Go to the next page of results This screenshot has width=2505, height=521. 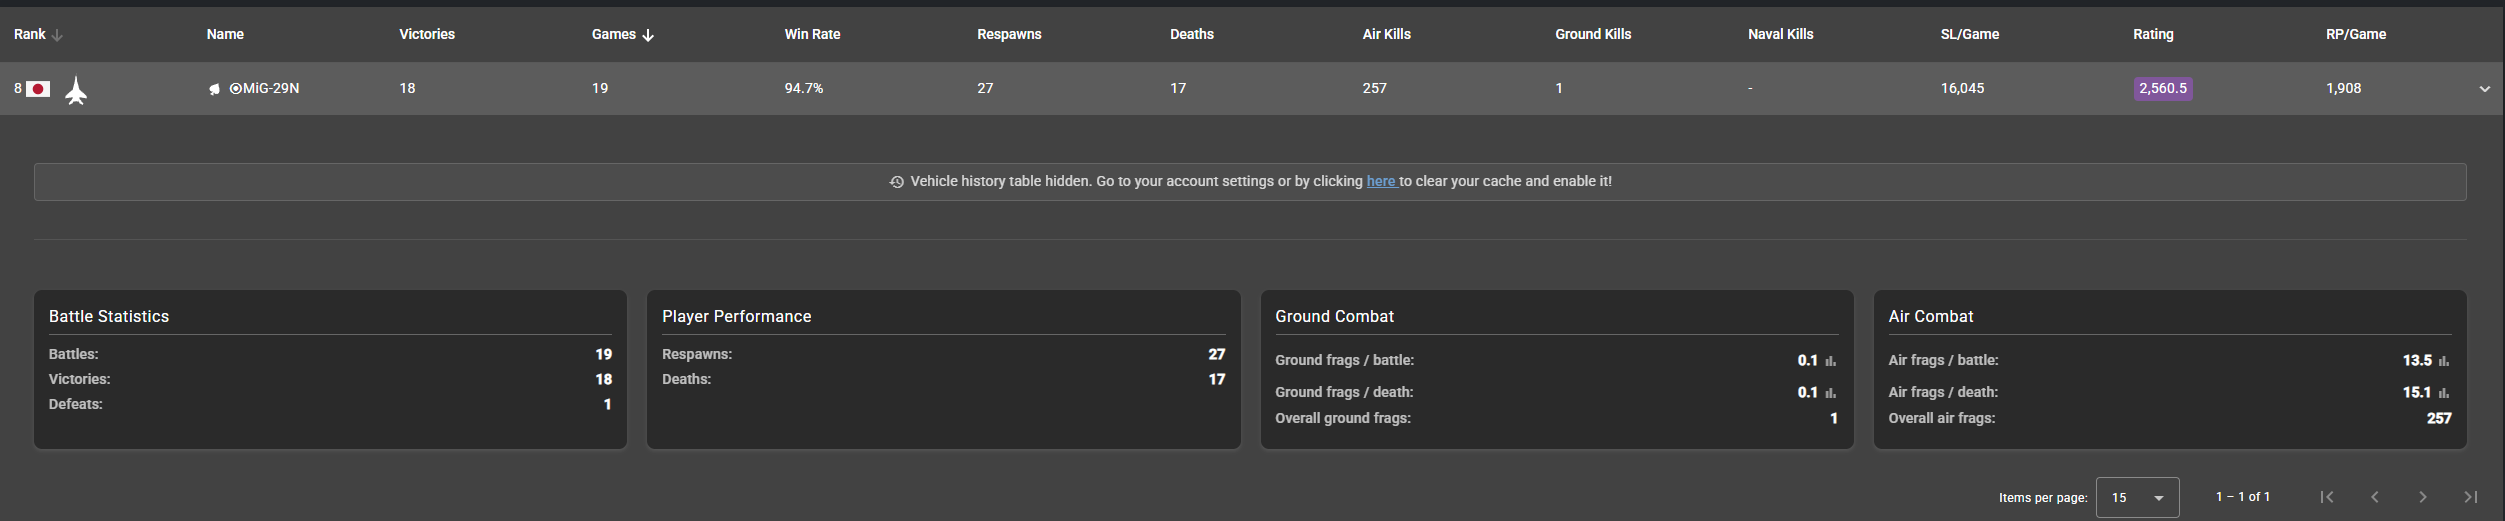[2423, 497]
